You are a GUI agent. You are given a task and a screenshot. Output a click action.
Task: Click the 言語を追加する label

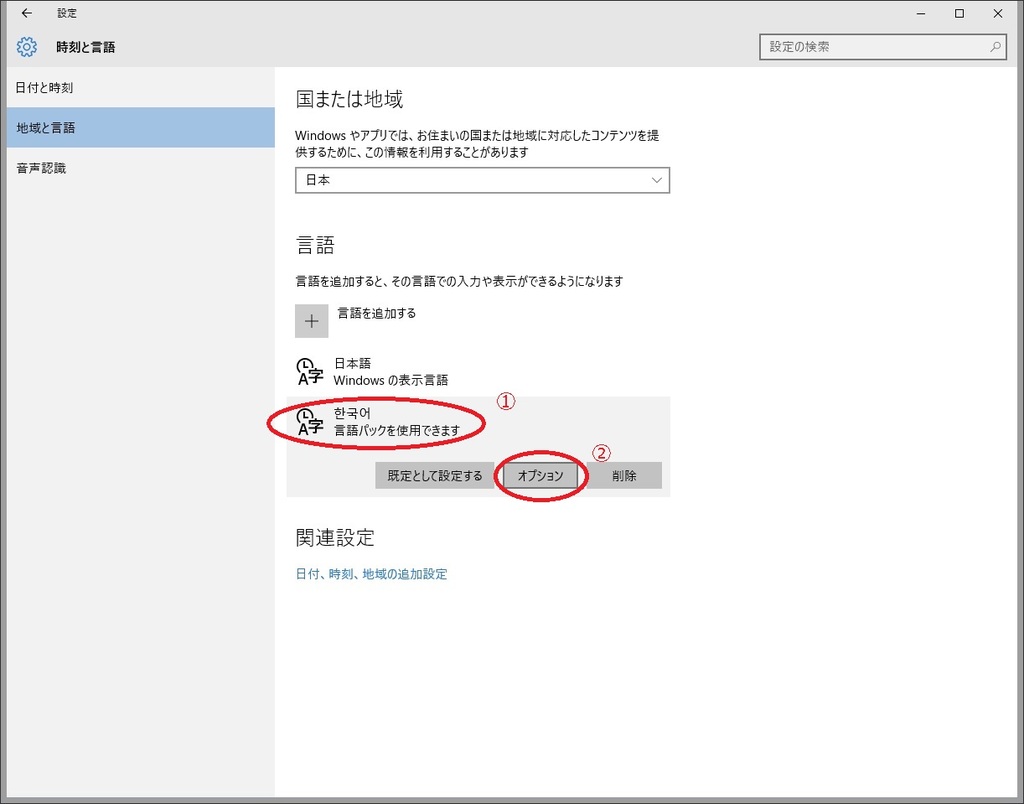(376, 314)
